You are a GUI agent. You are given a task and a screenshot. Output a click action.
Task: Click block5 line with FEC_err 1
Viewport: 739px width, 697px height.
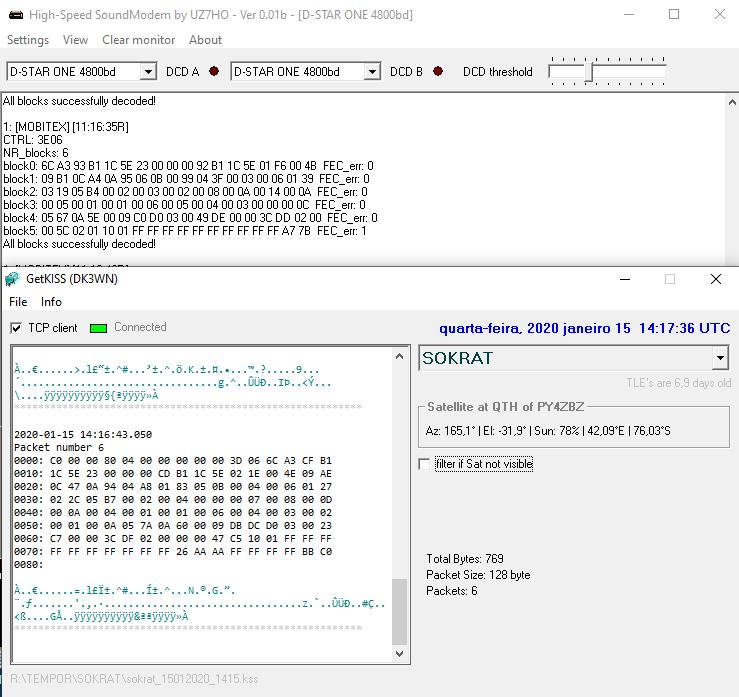(185, 231)
